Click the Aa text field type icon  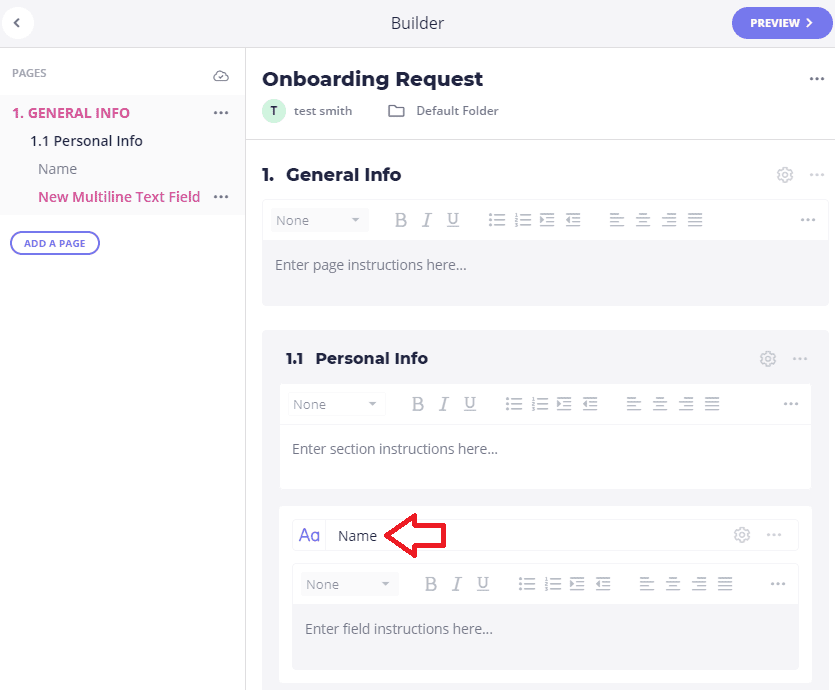pyautogui.click(x=309, y=535)
